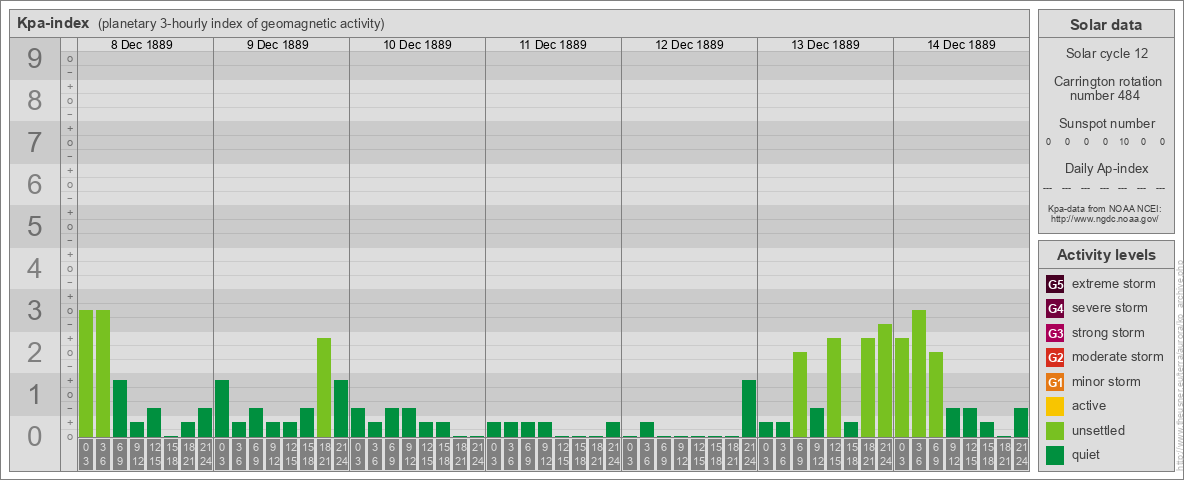Viewport: 1184px width, 480px height.
Task: Click the Kp scale number 9
Action: click(x=35, y=59)
